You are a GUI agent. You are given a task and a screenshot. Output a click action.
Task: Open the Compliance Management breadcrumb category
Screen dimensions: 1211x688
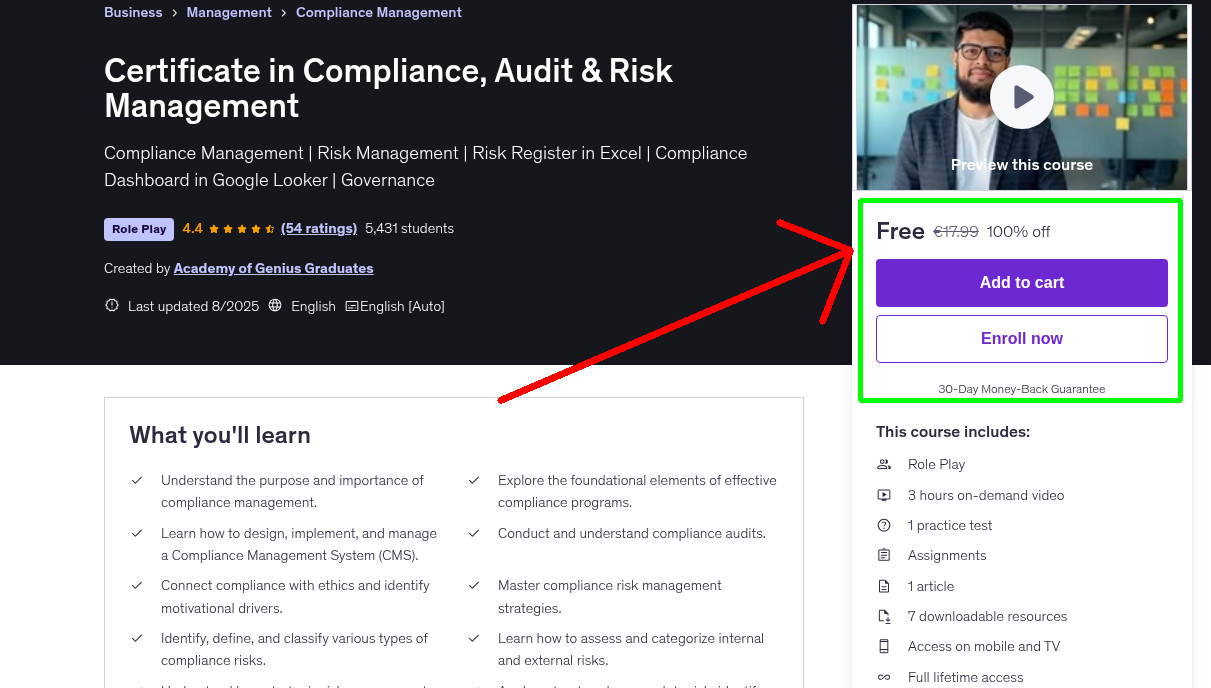click(378, 12)
